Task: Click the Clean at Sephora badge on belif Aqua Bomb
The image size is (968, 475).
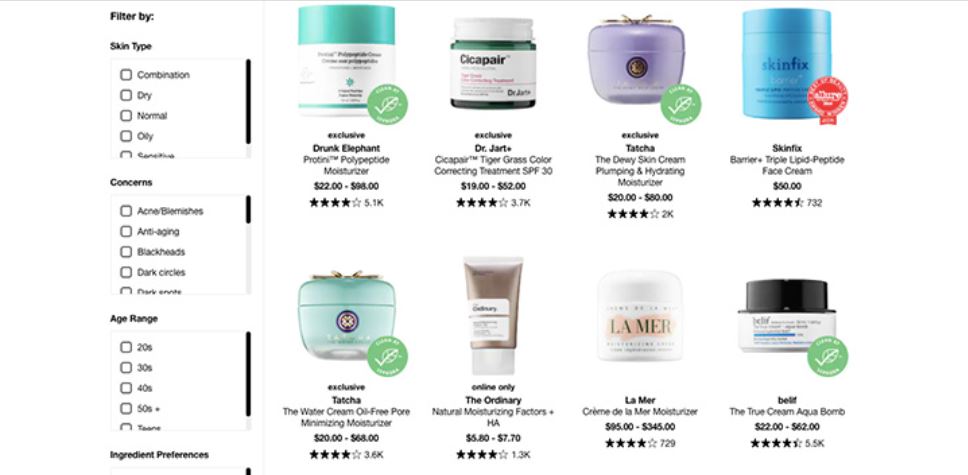Action: [x=827, y=356]
